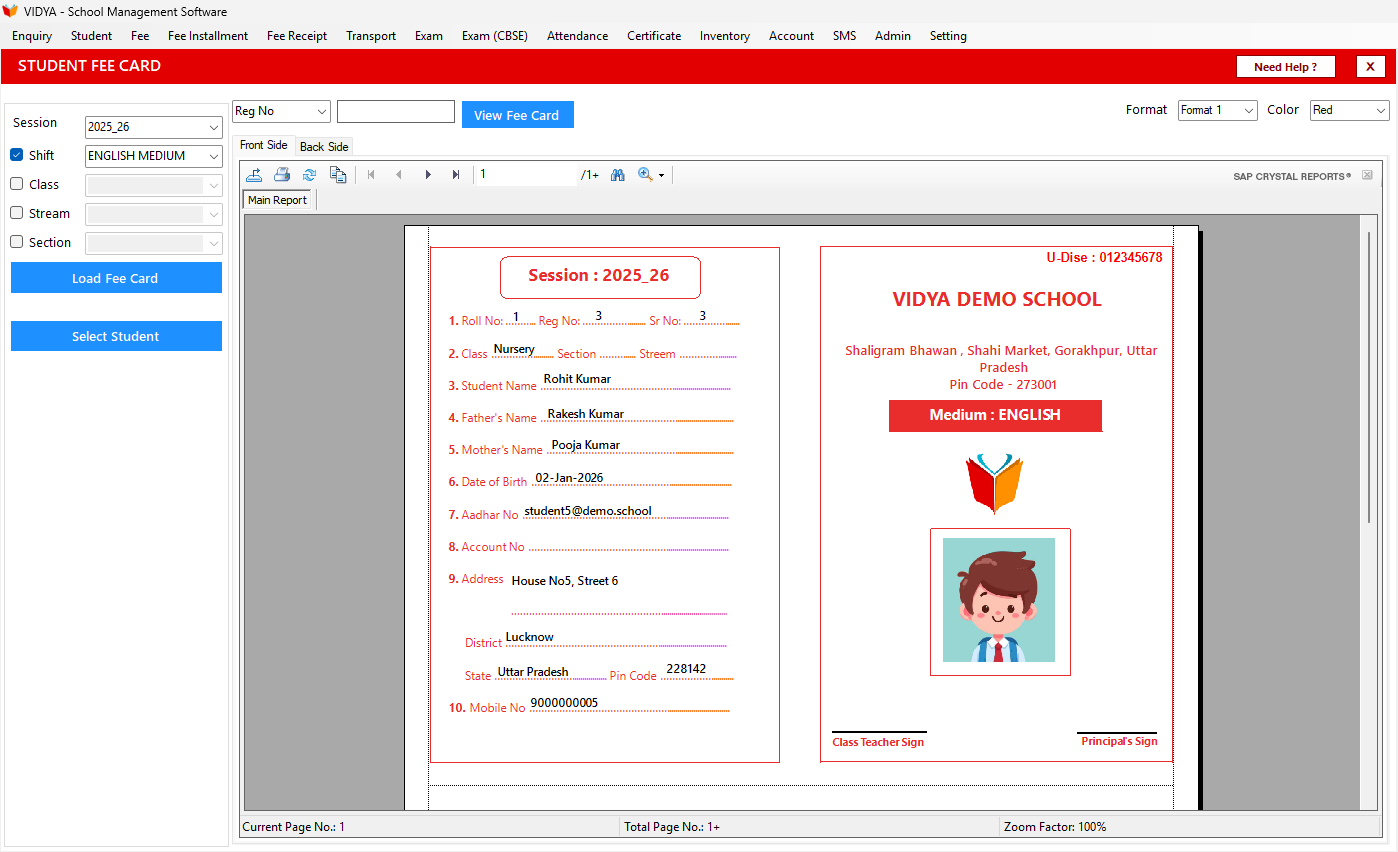1398x852 pixels.
Task: Click the mobile number 9000000005
Action: [x=564, y=703]
